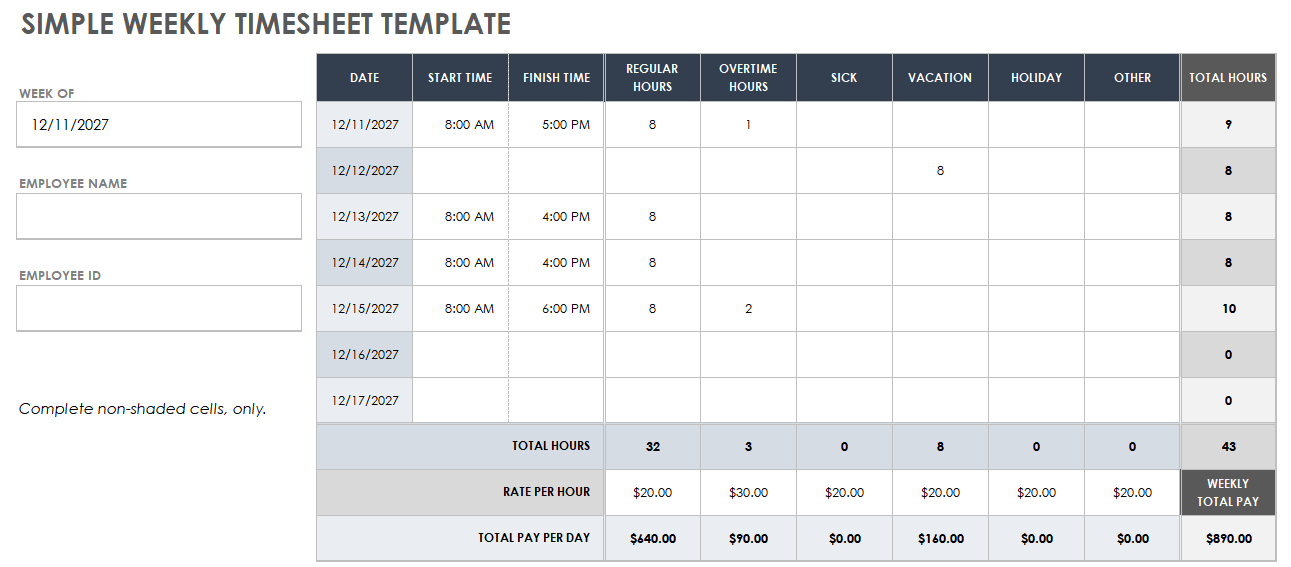Screen dimensions: 1291x567
Task: Click the 12/16/2027 date cell
Action: point(364,355)
